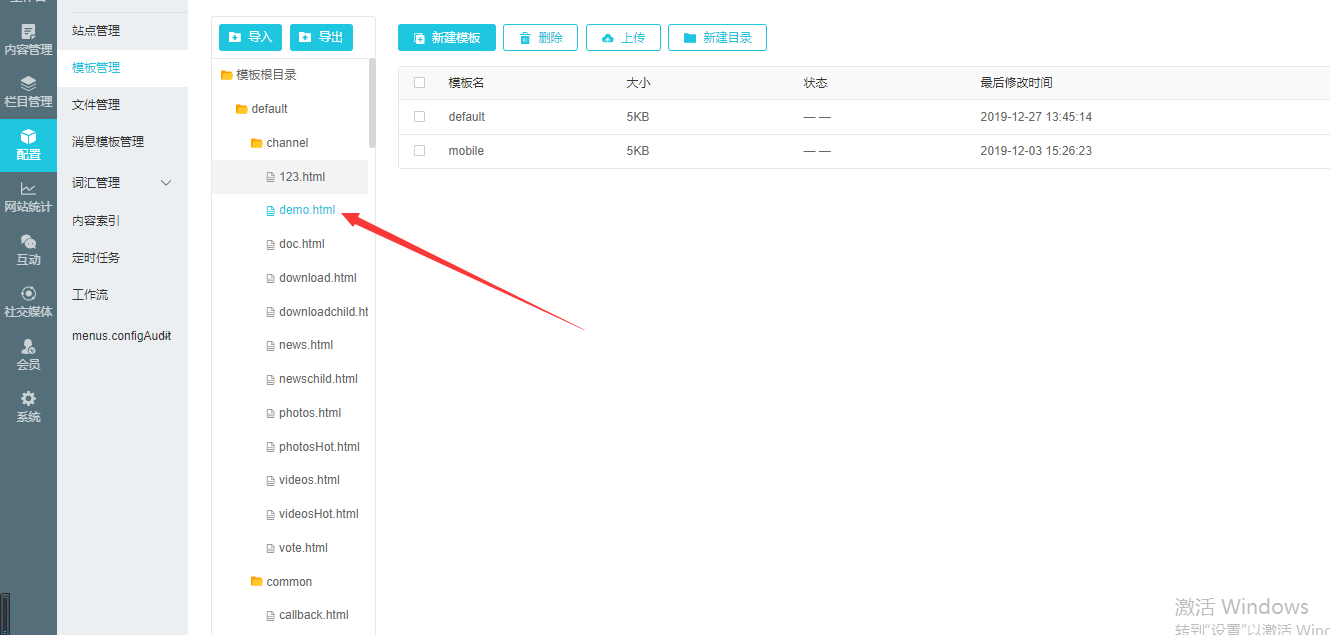Open the 社交媒体 sidebar section
The image size is (1330, 635).
(28, 302)
